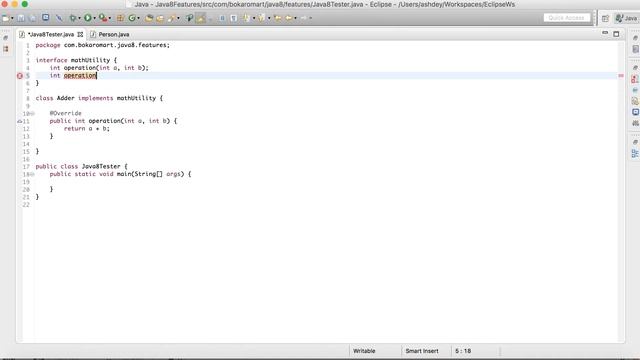Expand the Run configurations dropdown arrow
This screenshot has height=360, width=640.
(94, 18)
